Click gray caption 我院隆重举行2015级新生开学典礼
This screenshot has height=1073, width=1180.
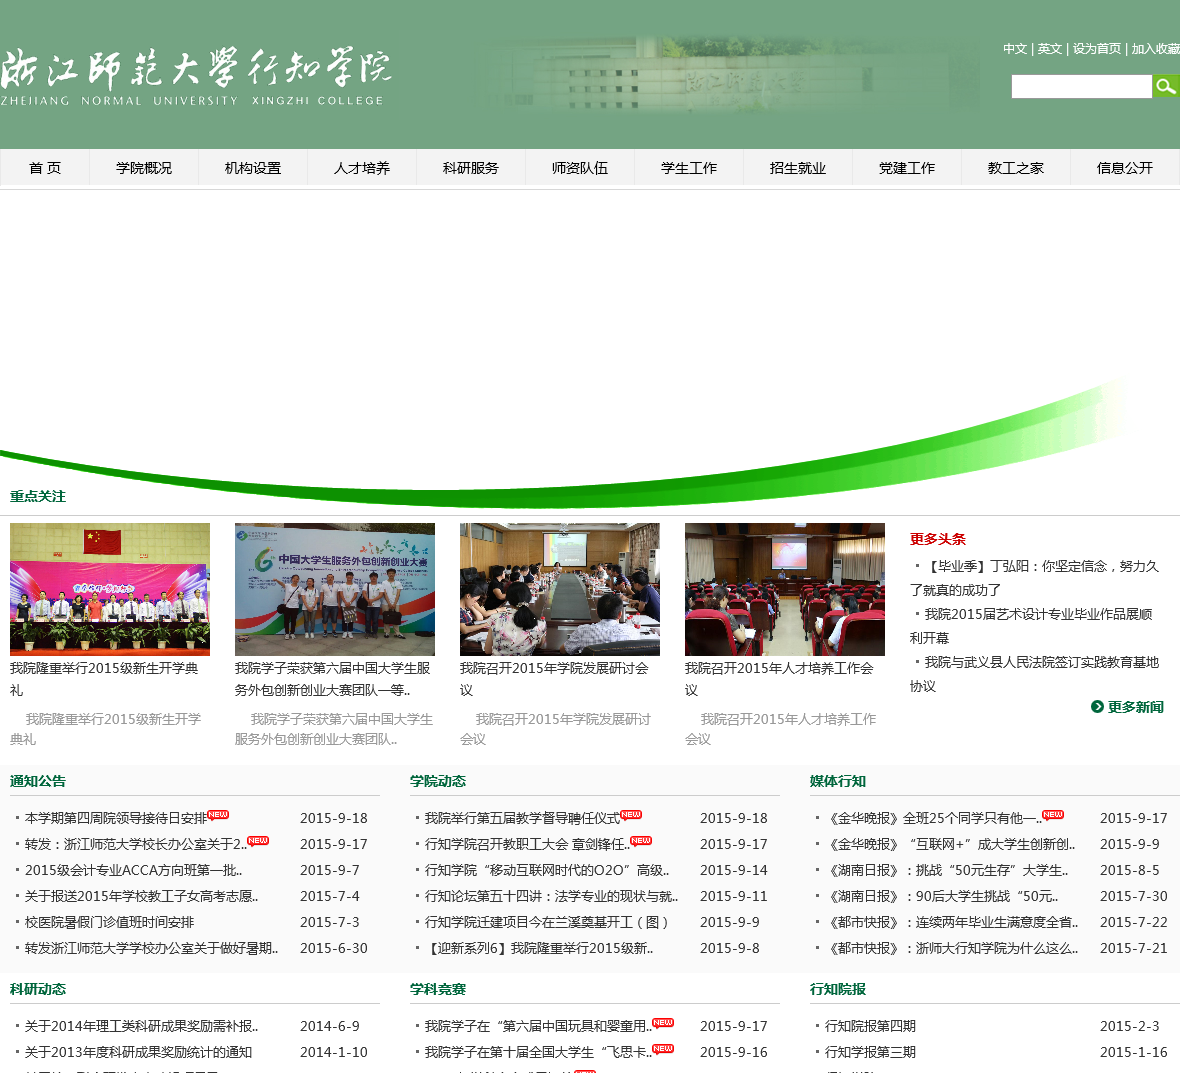click(105, 728)
